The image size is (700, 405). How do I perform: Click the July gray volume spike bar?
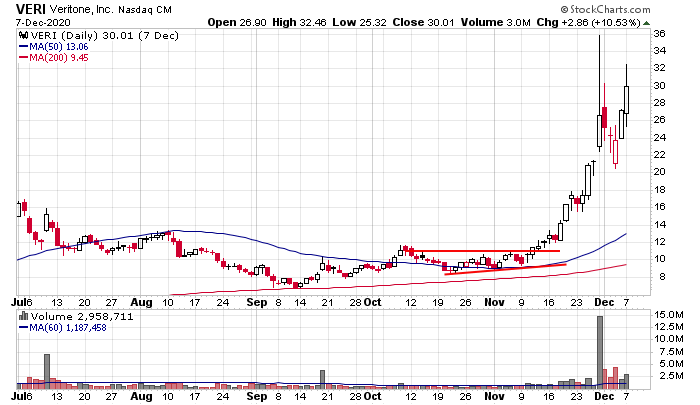[47, 371]
